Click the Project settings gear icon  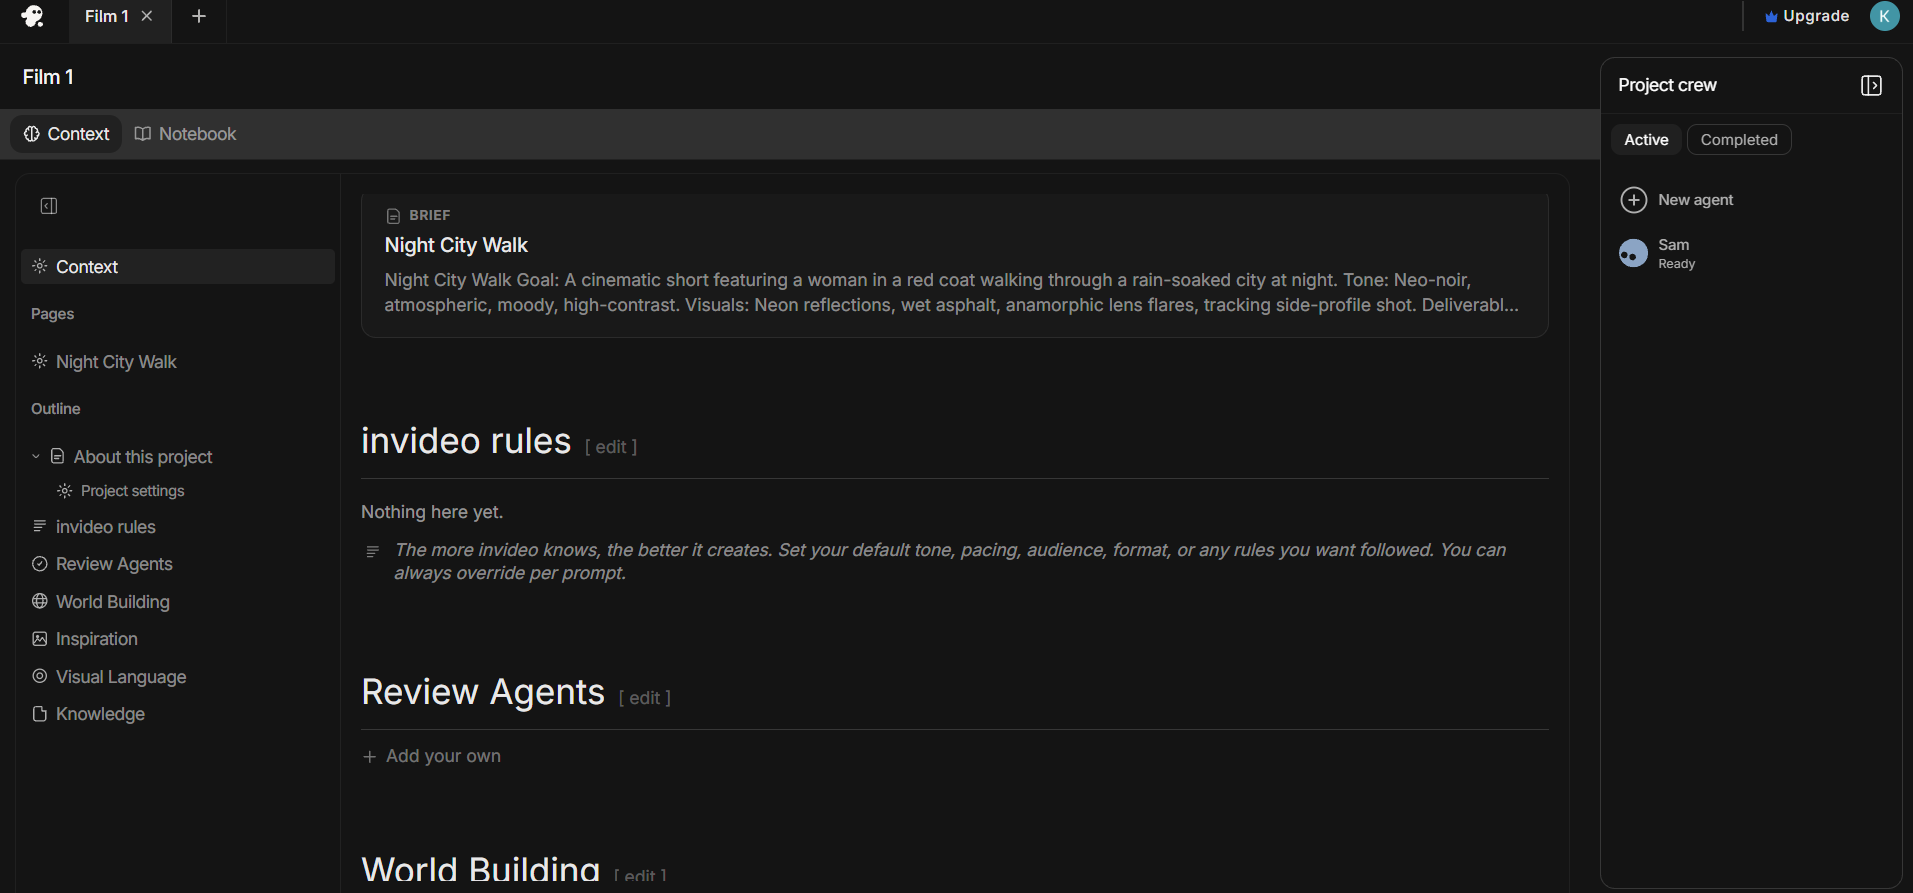tap(65, 491)
